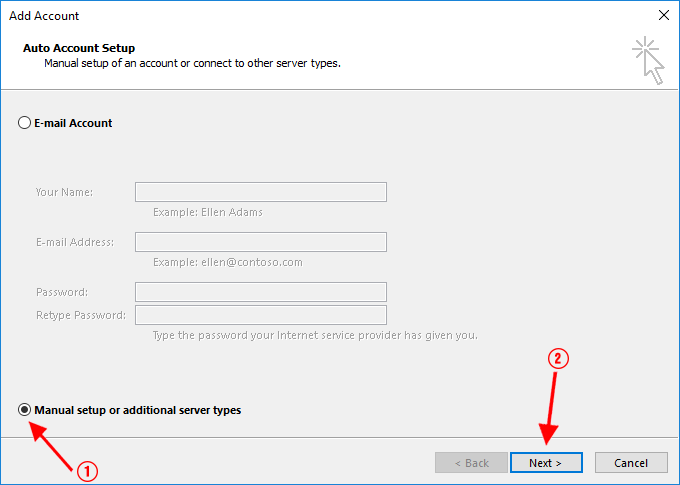
Task: Close the Add Account dialog window
Action: (664, 16)
